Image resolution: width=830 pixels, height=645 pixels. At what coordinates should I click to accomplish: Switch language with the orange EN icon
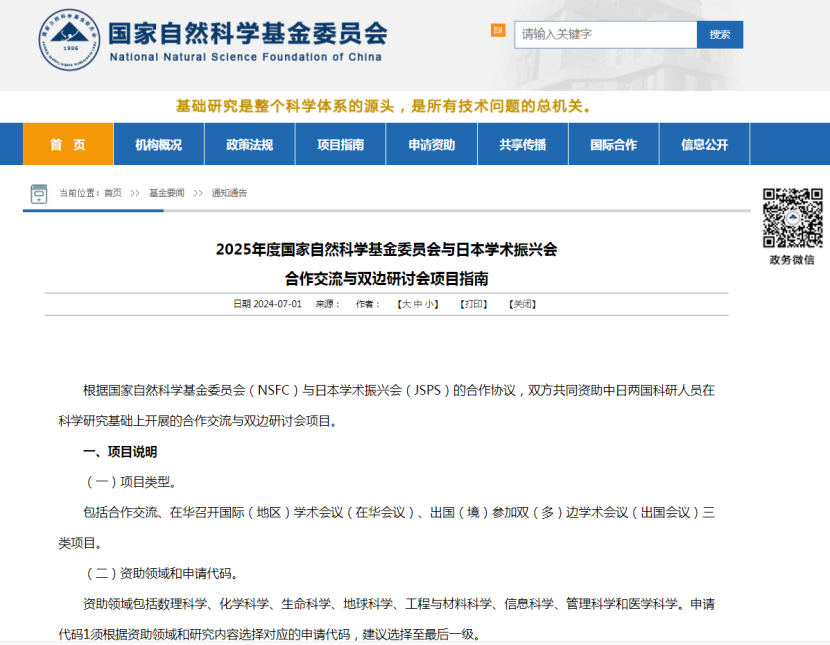click(498, 31)
